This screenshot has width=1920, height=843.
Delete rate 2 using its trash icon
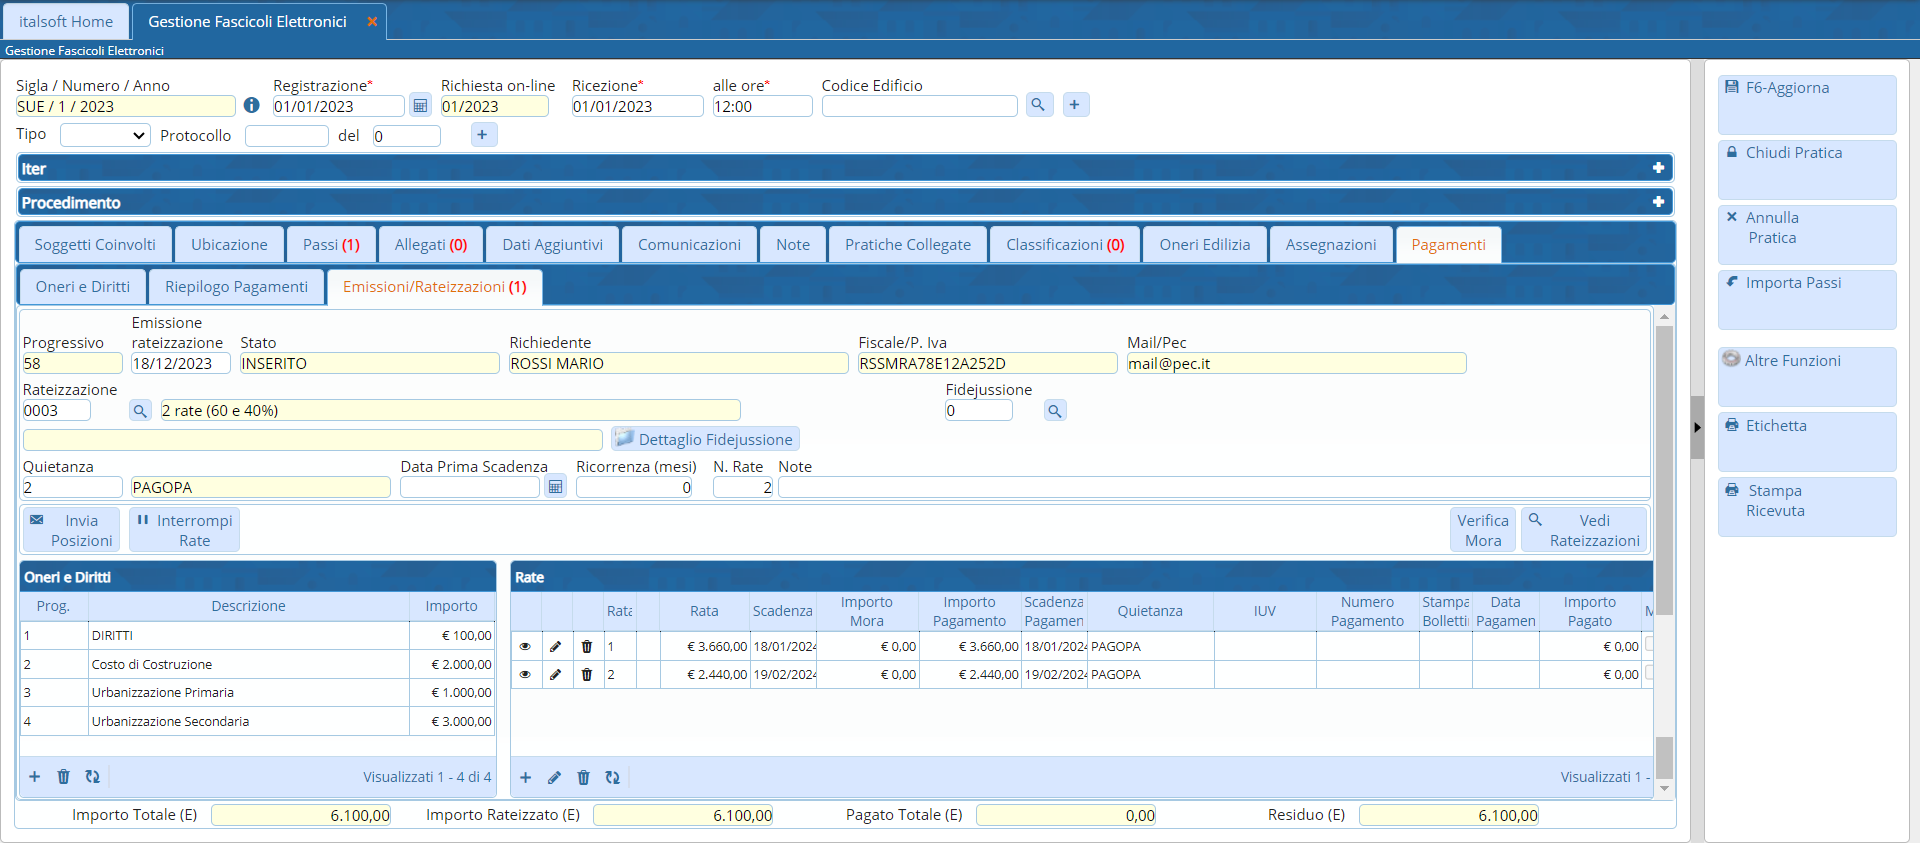(x=587, y=675)
